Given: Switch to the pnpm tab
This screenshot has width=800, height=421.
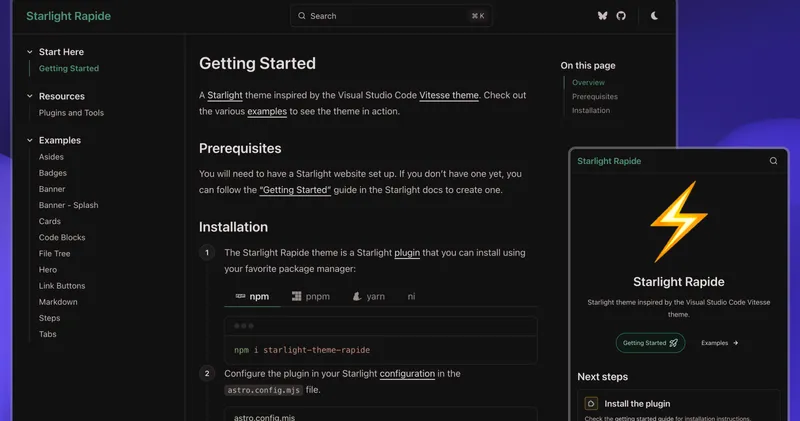Looking at the screenshot, I should tap(310, 296).
